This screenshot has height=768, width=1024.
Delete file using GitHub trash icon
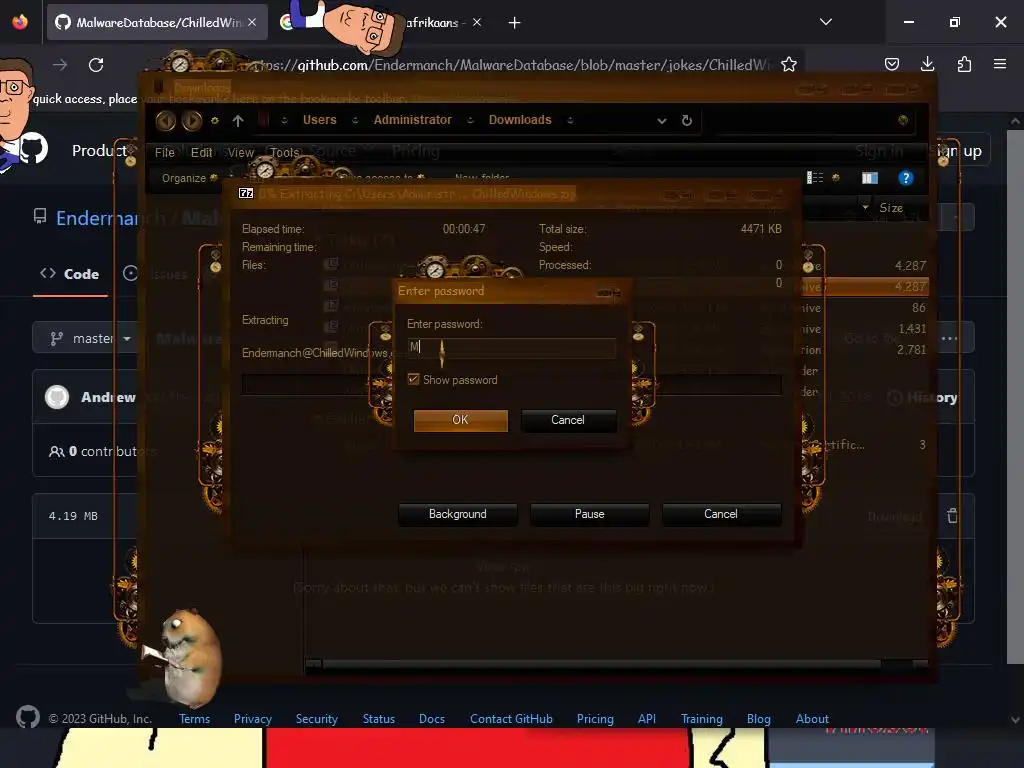(x=952, y=516)
